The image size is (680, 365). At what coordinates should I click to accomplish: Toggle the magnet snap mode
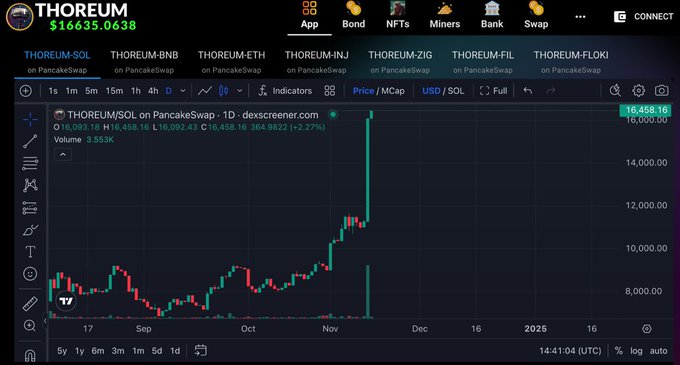point(30,356)
